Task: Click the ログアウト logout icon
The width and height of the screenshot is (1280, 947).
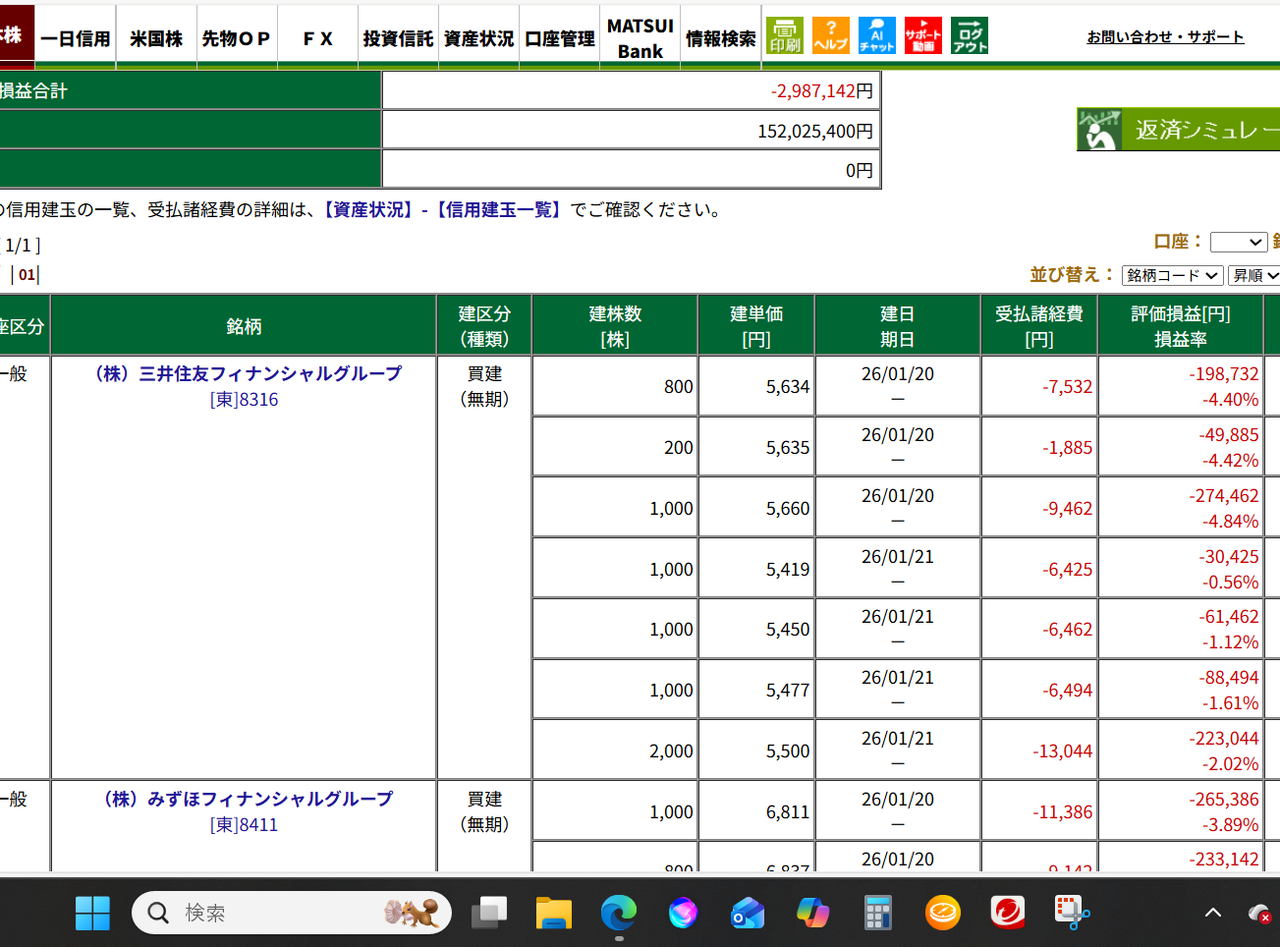Action: point(969,36)
